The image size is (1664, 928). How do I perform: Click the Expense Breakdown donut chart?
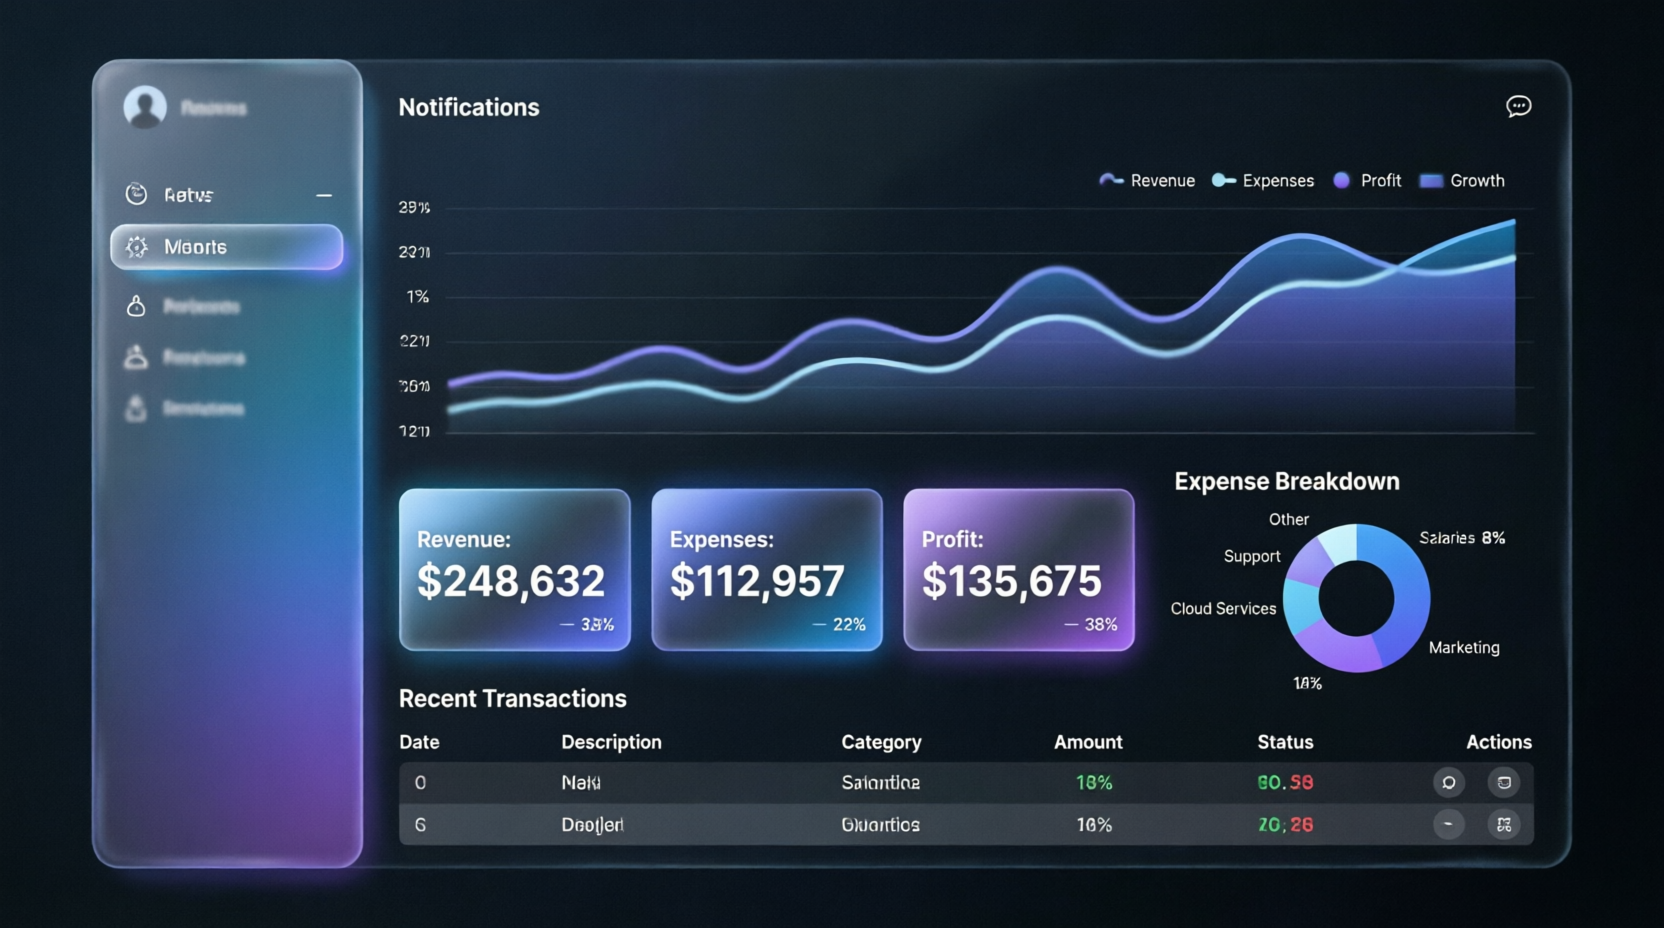tap(1356, 598)
